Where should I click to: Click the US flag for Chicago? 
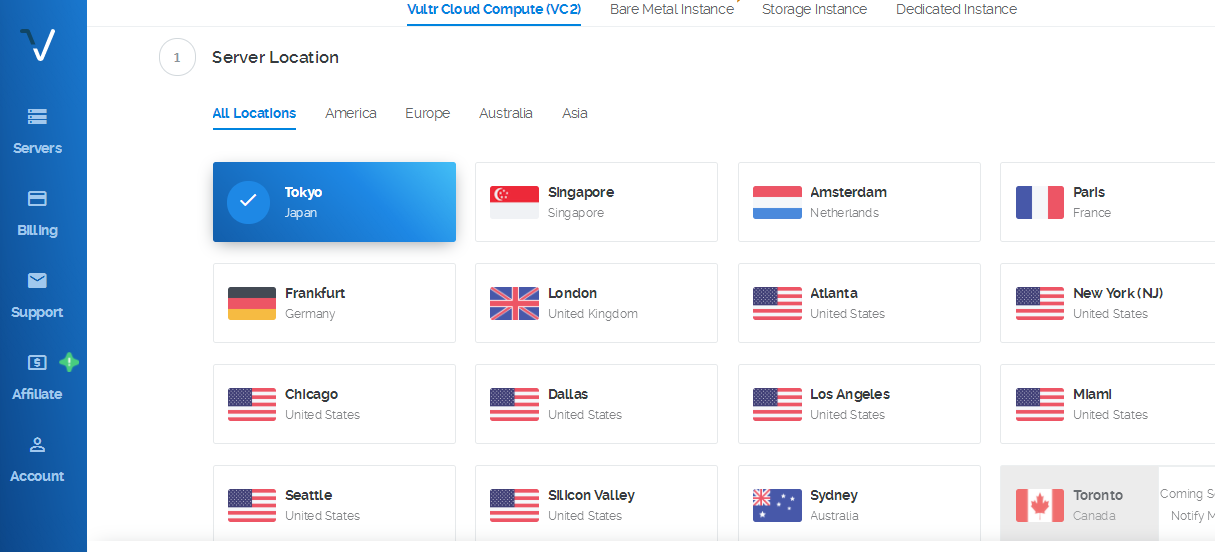252,404
